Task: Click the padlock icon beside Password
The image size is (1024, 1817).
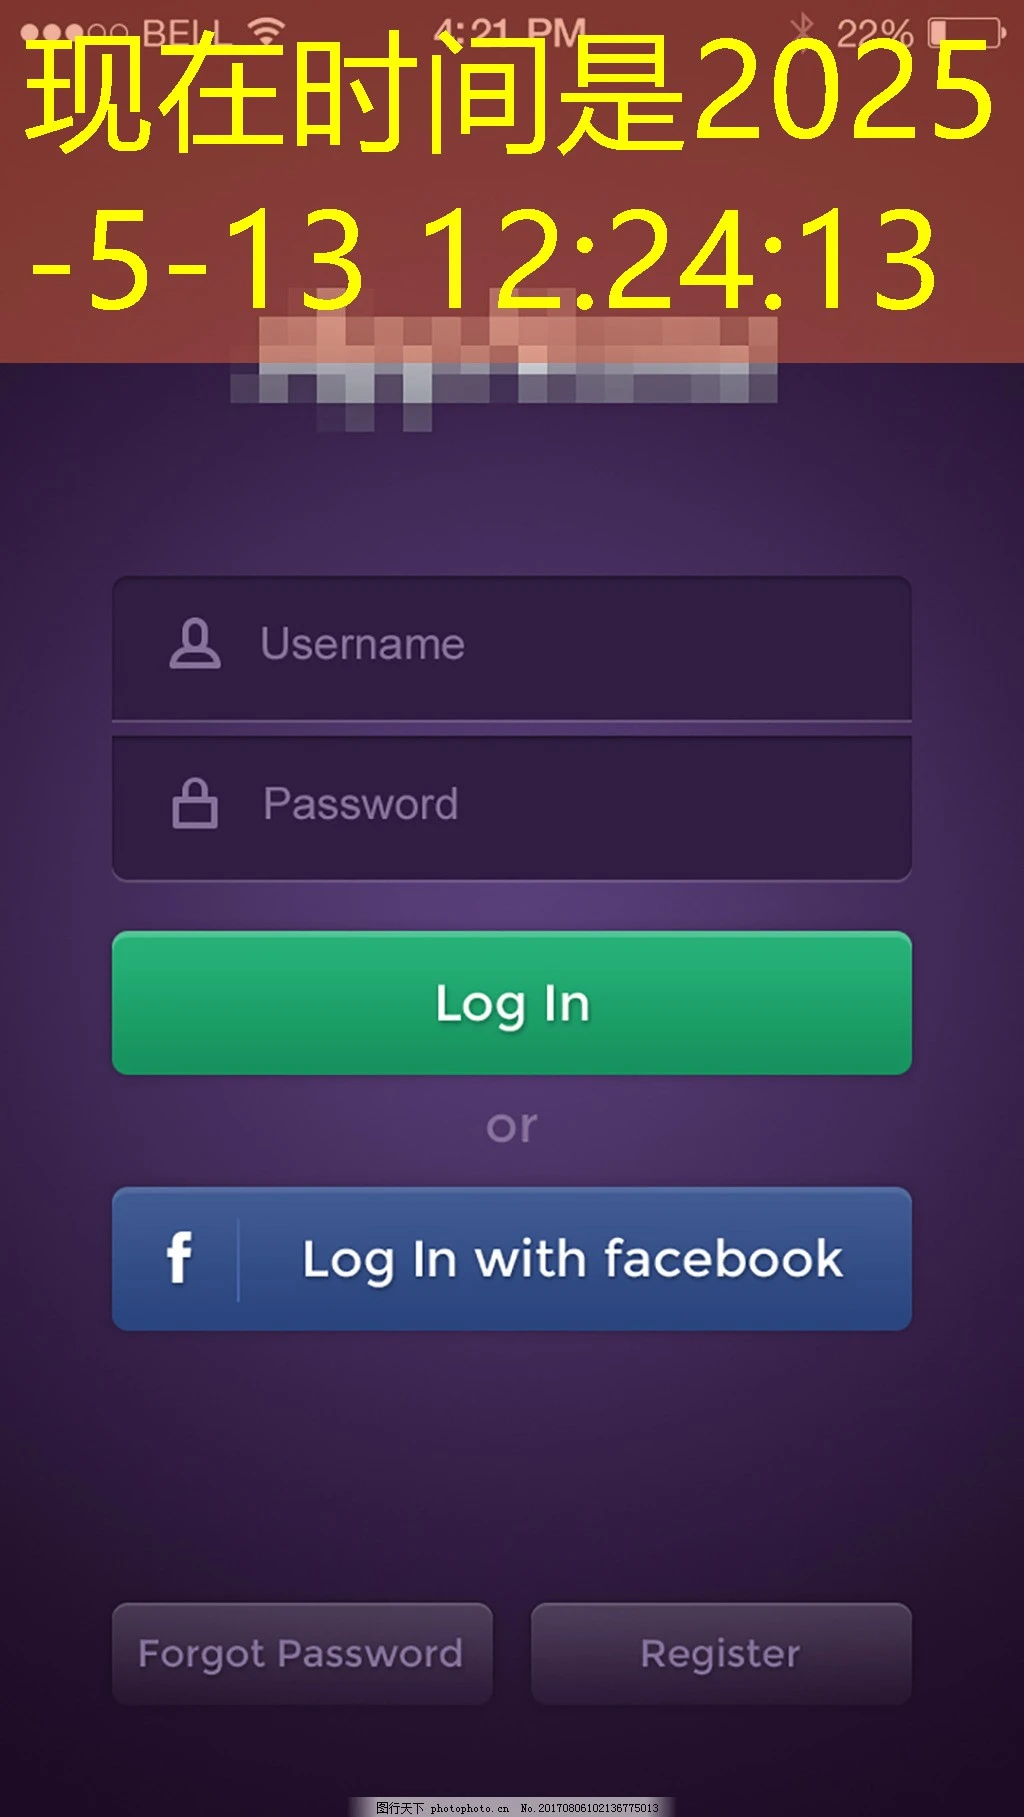Action: coord(195,803)
